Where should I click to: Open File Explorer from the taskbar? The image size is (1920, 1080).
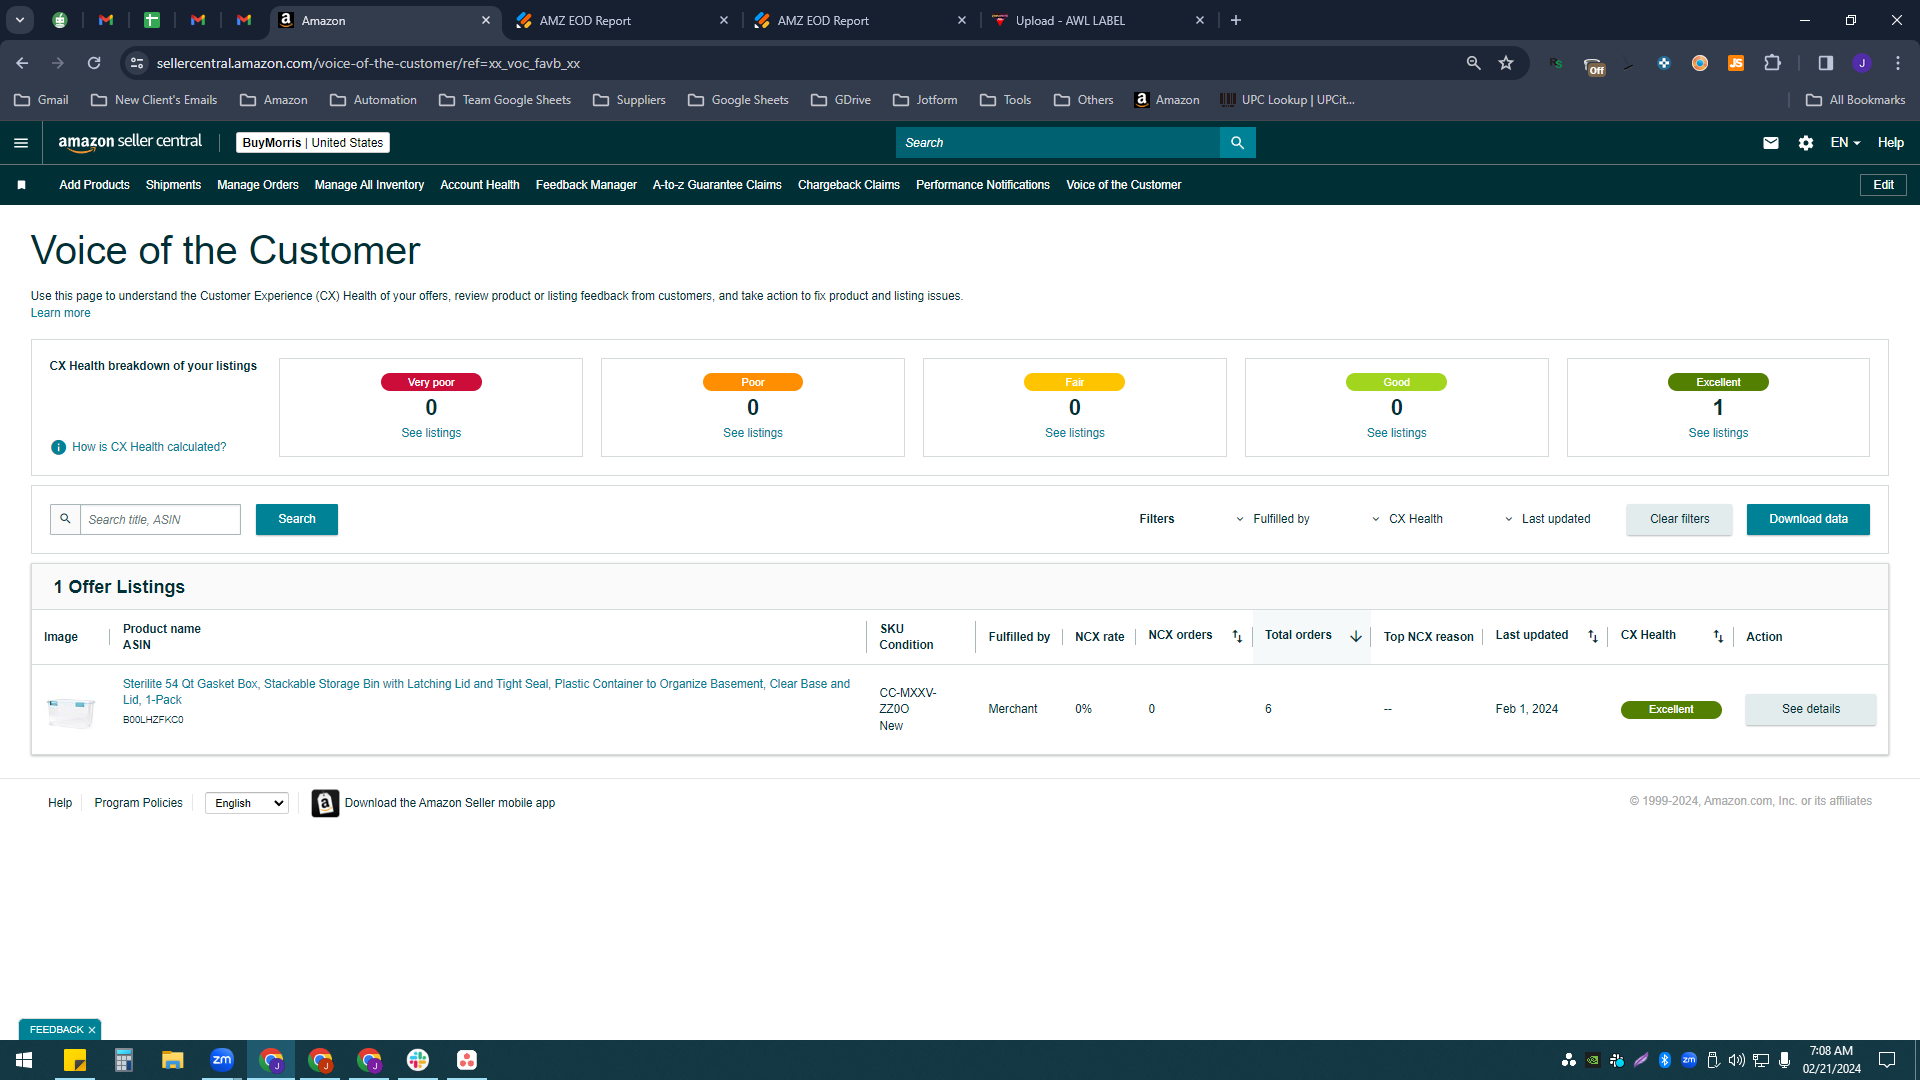pos(173,1060)
